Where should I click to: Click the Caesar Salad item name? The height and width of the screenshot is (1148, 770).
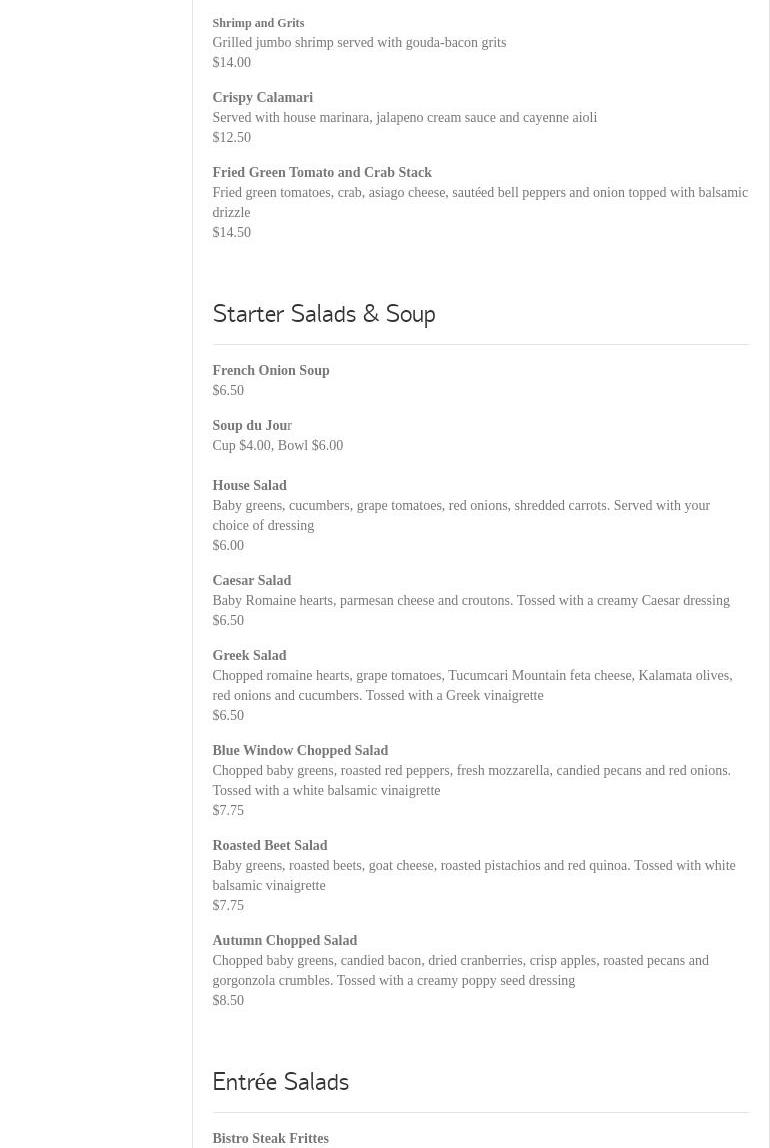coord(251,580)
